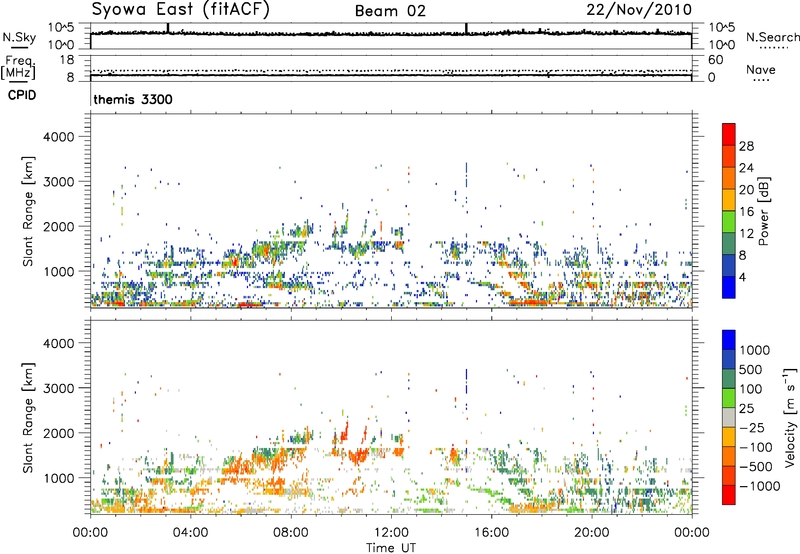
Task: Click the gray segment of the Velocity colorbar
Action: [729, 417]
